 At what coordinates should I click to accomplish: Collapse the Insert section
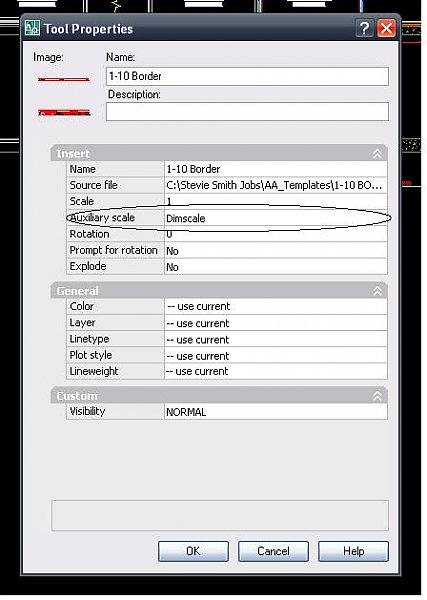[x=377, y=154]
